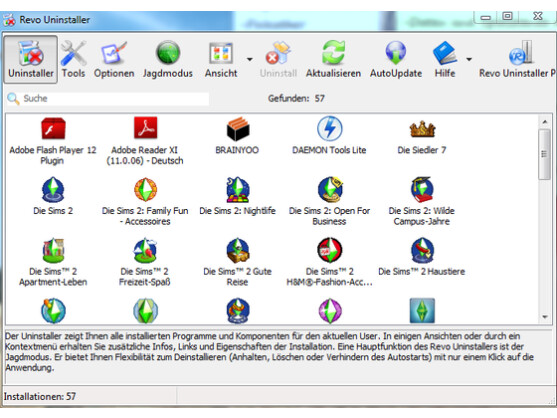
Task: Activate Jagdmodus hunter mode
Action: 168,59
